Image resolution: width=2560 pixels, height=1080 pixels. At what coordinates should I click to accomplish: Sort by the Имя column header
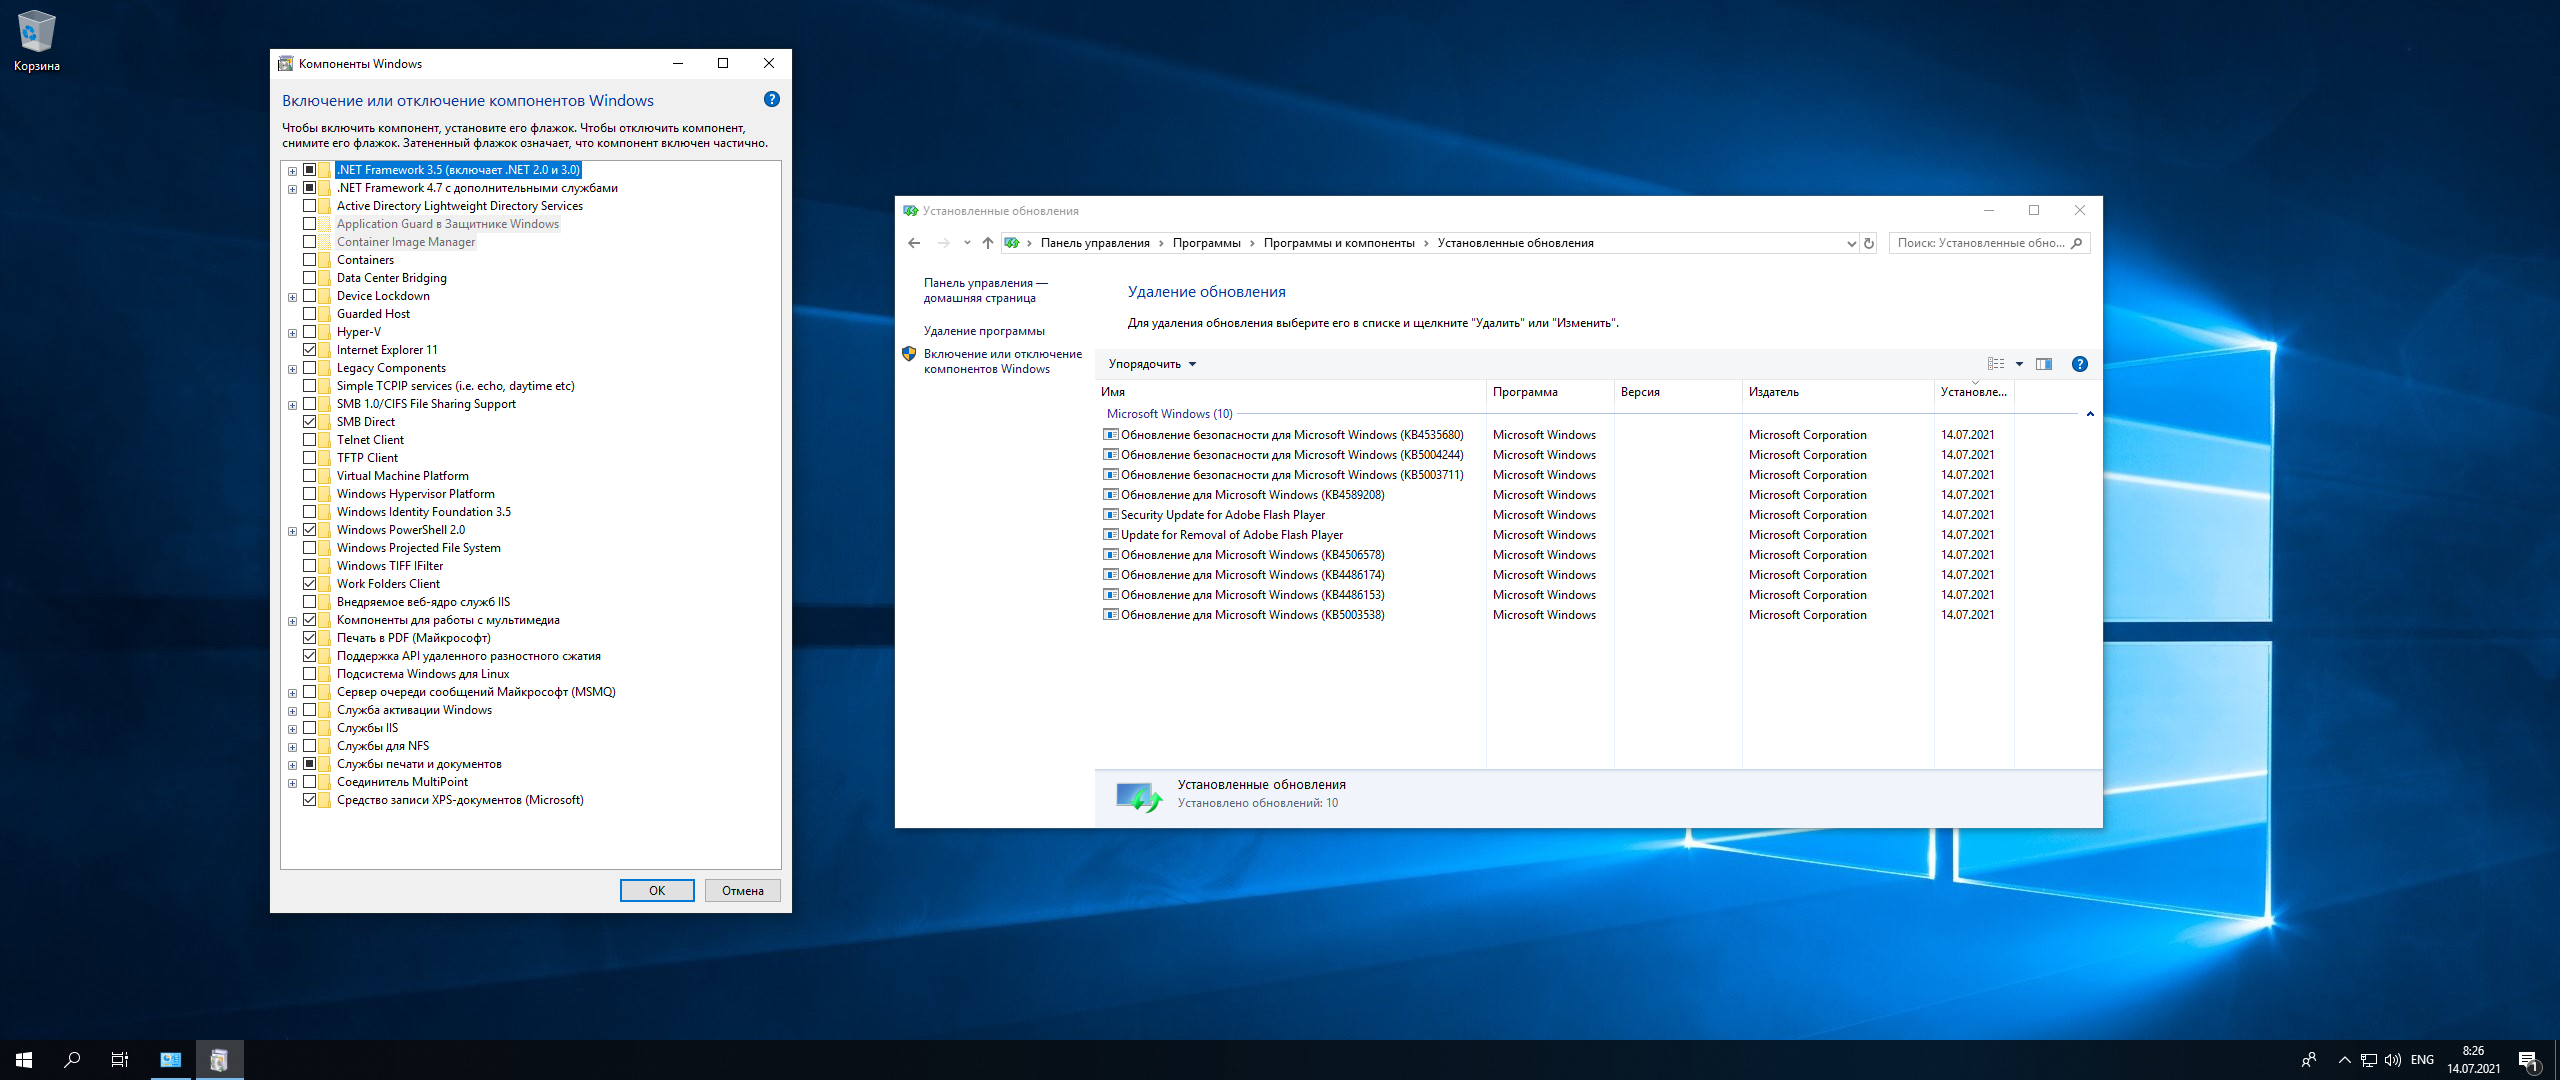(1290, 392)
